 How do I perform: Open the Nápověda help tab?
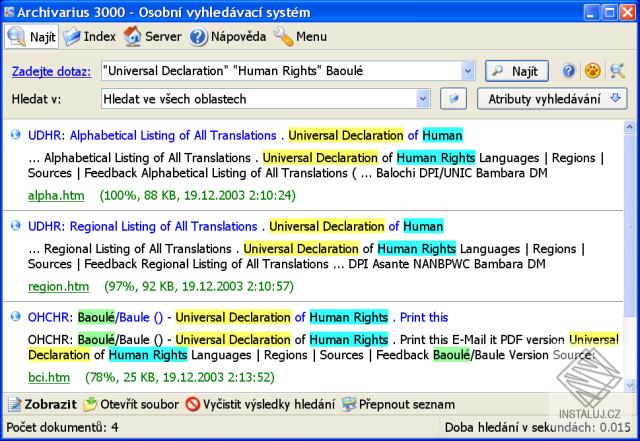[x=227, y=37]
